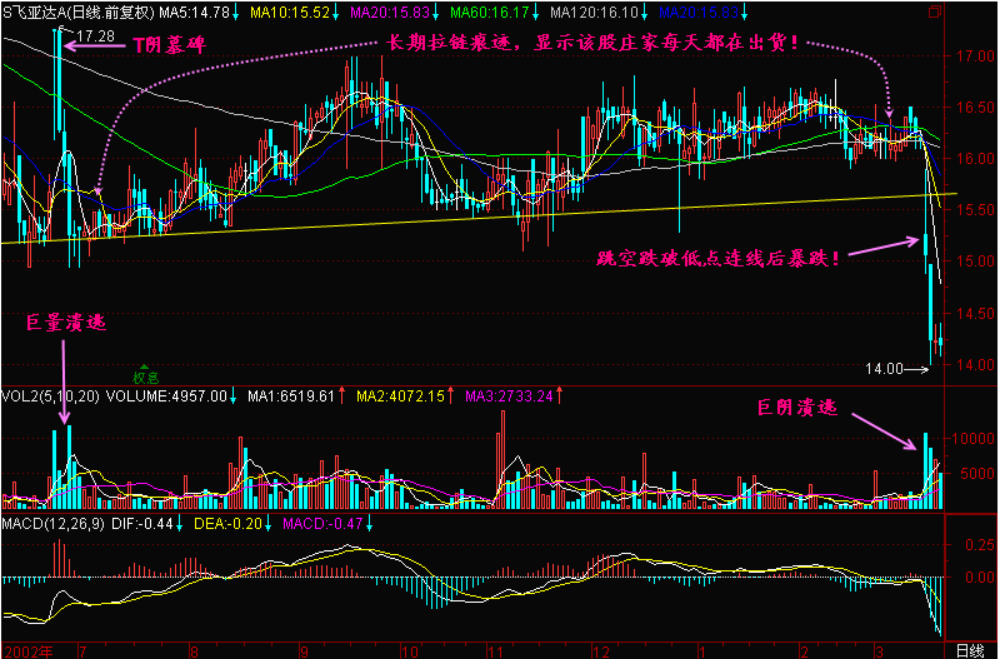This screenshot has width=1000, height=659.
Task: Open the stock title S飞亚达A(日线.前复权)
Action: tap(78, 12)
